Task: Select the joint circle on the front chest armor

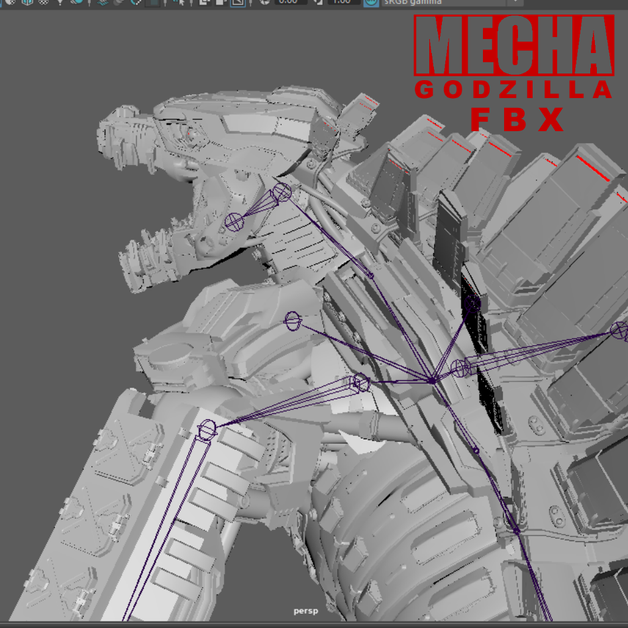Action: pyautogui.click(x=293, y=321)
